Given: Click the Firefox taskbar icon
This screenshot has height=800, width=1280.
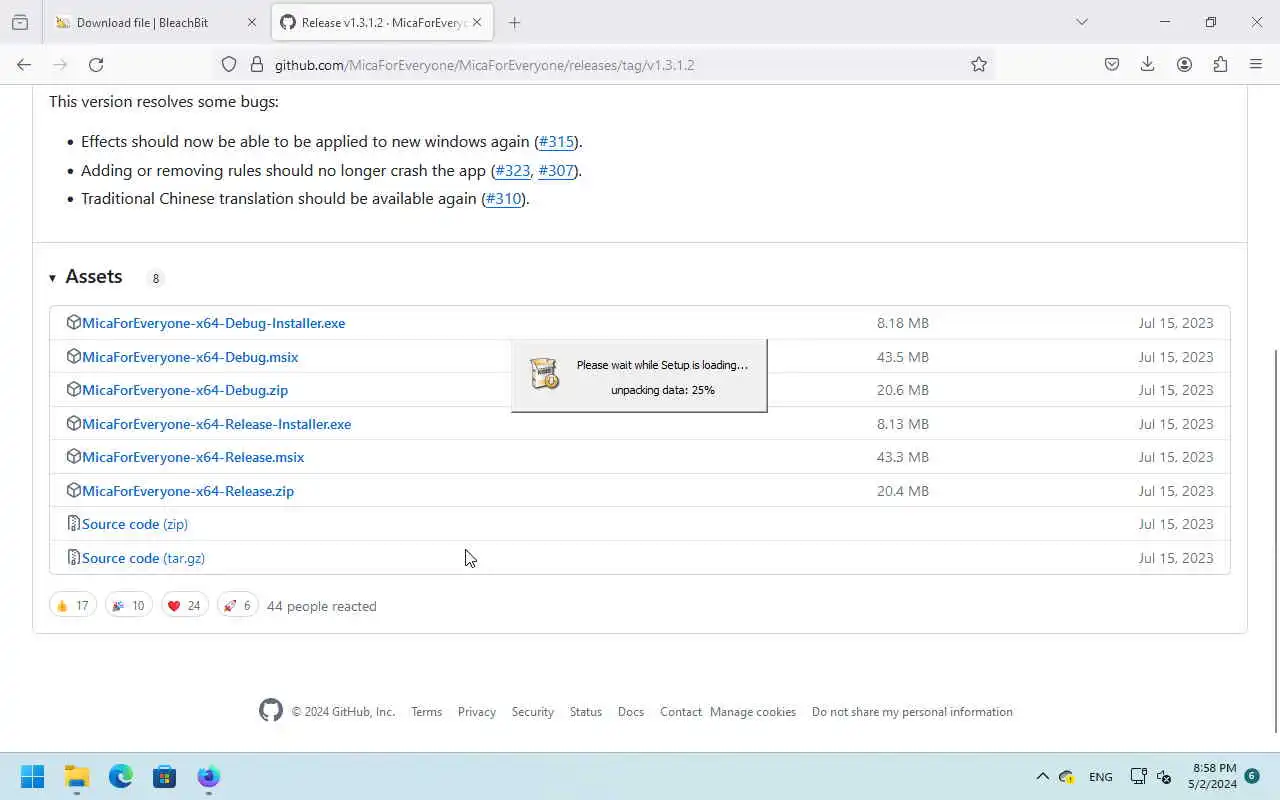Looking at the screenshot, I should 209,777.
